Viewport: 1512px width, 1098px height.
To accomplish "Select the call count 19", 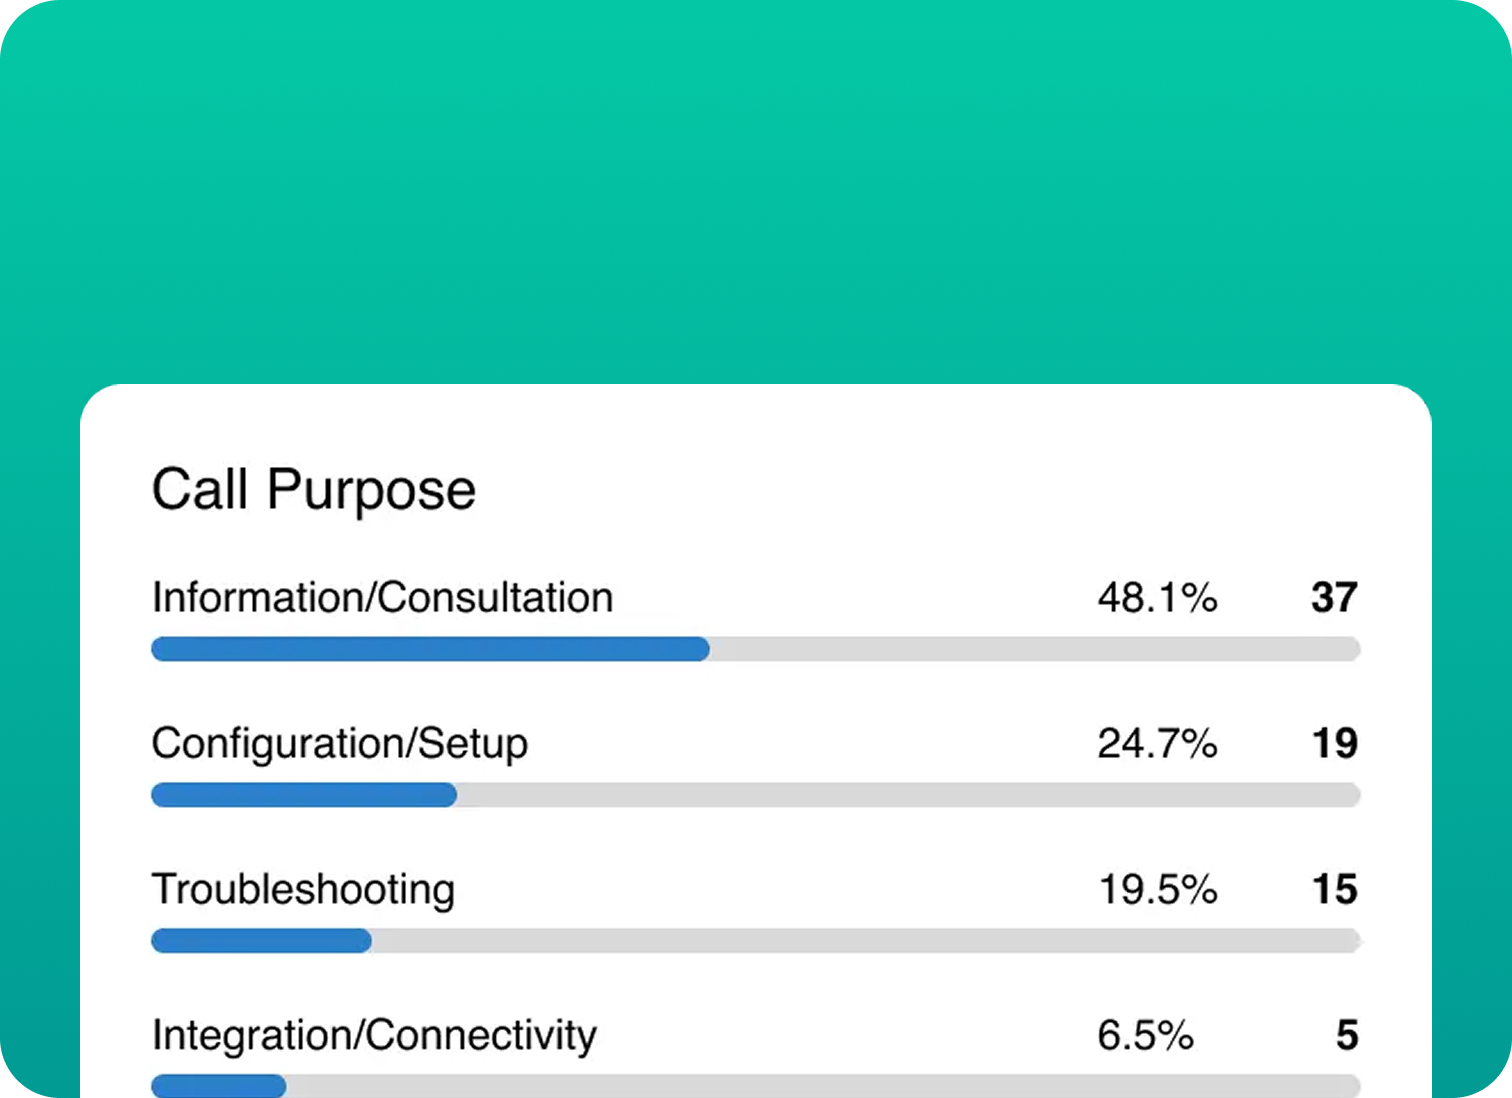I will [1334, 744].
